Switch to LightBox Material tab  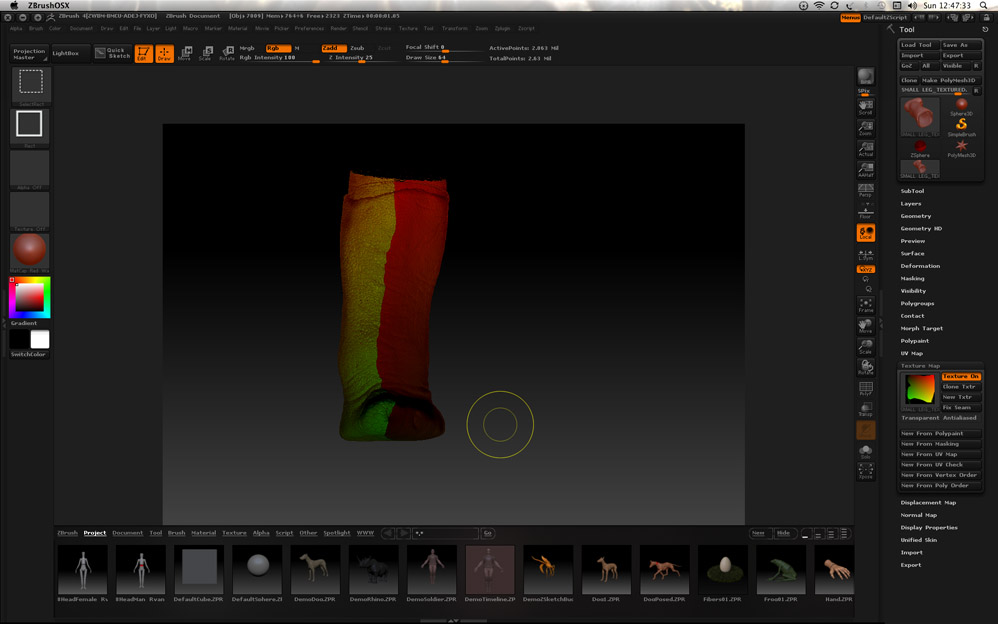(x=204, y=533)
